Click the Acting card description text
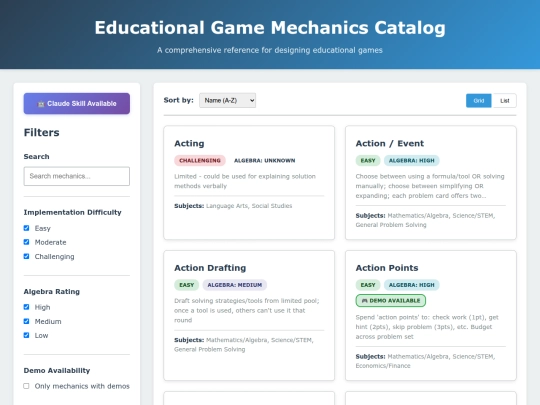 245,181
